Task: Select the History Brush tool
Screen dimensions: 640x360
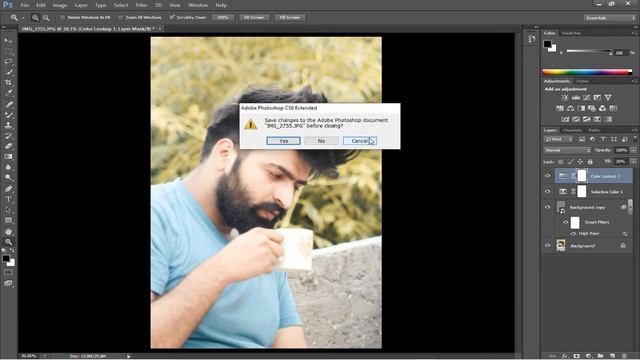Action: tap(8, 136)
